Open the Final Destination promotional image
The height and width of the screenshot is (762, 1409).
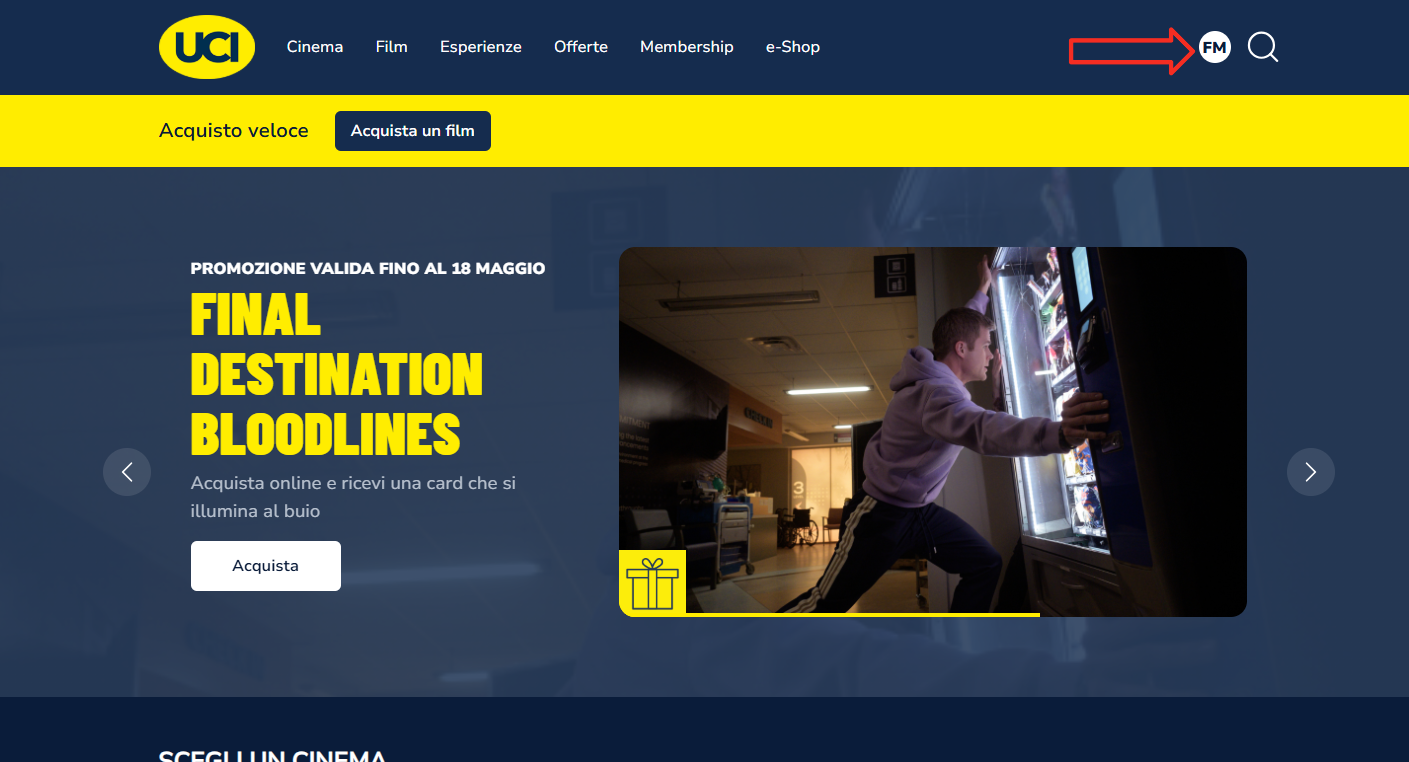[933, 432]
